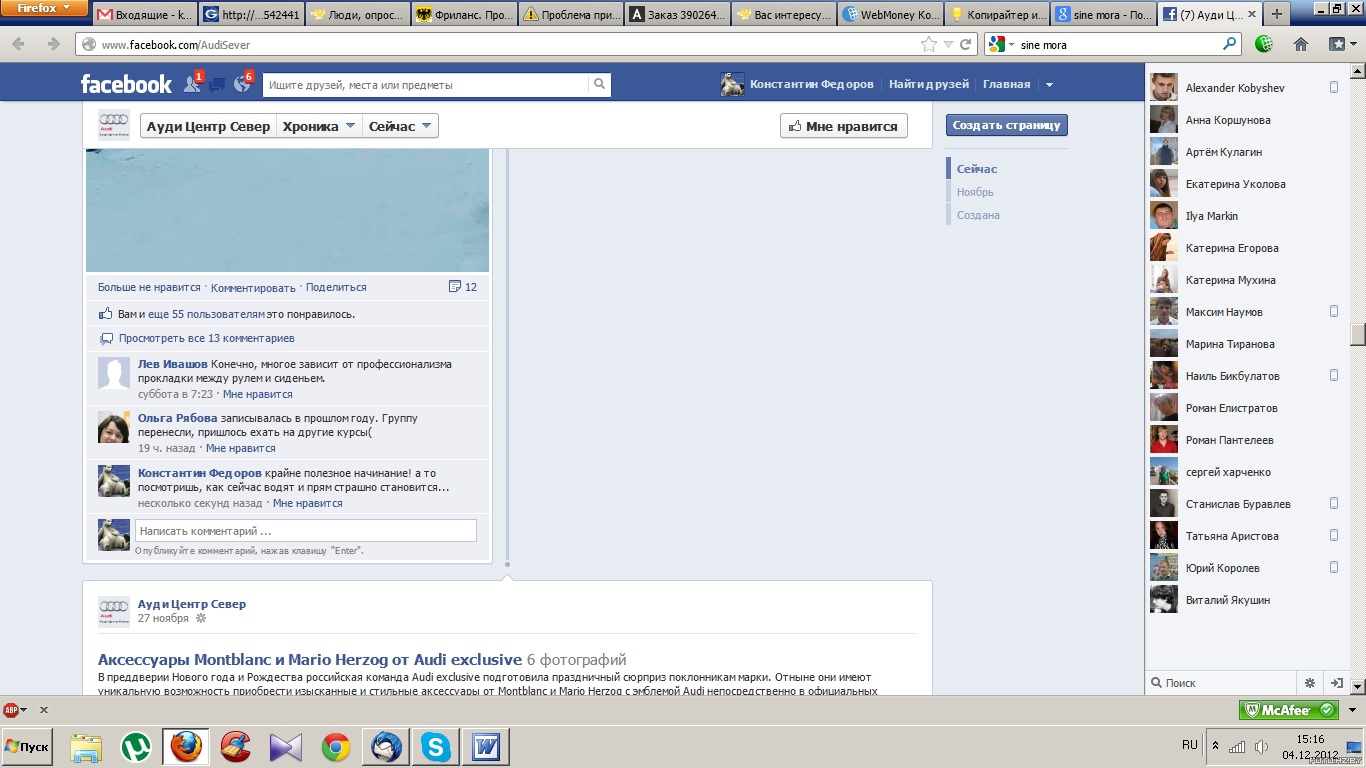Like Лев Ивашов's comment
The width and height of the screenshot is (1366, 768).
258,394
